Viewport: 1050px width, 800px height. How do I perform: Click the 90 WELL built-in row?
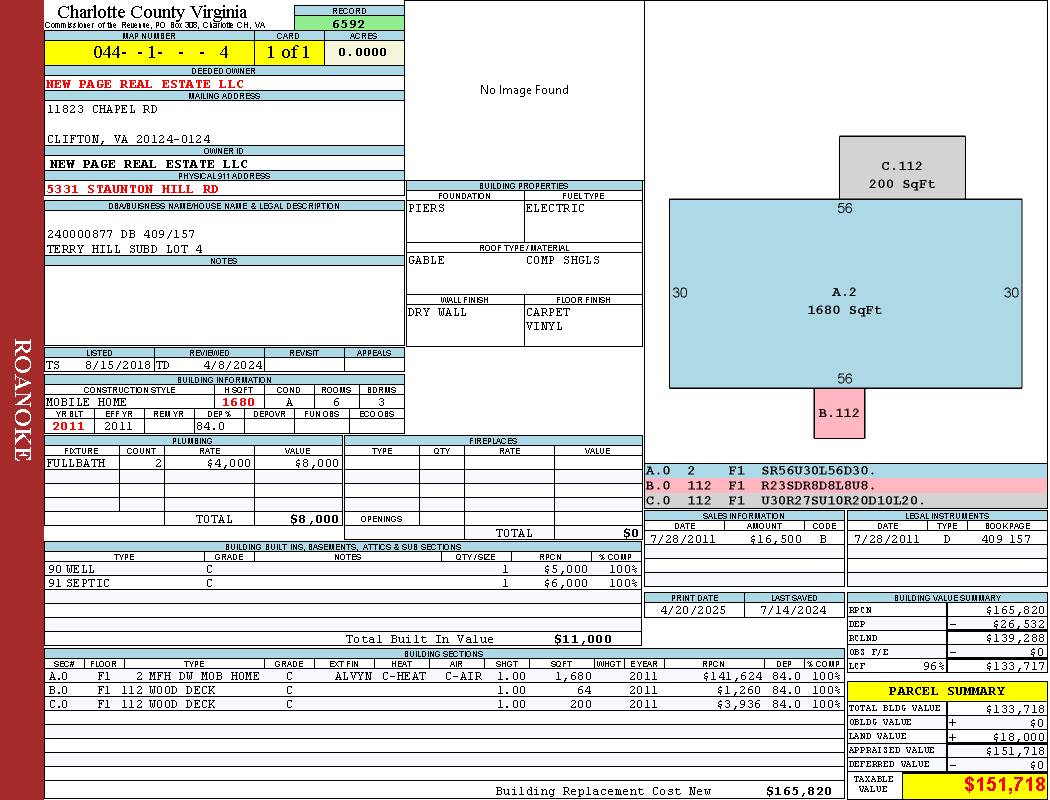[340, 568]
